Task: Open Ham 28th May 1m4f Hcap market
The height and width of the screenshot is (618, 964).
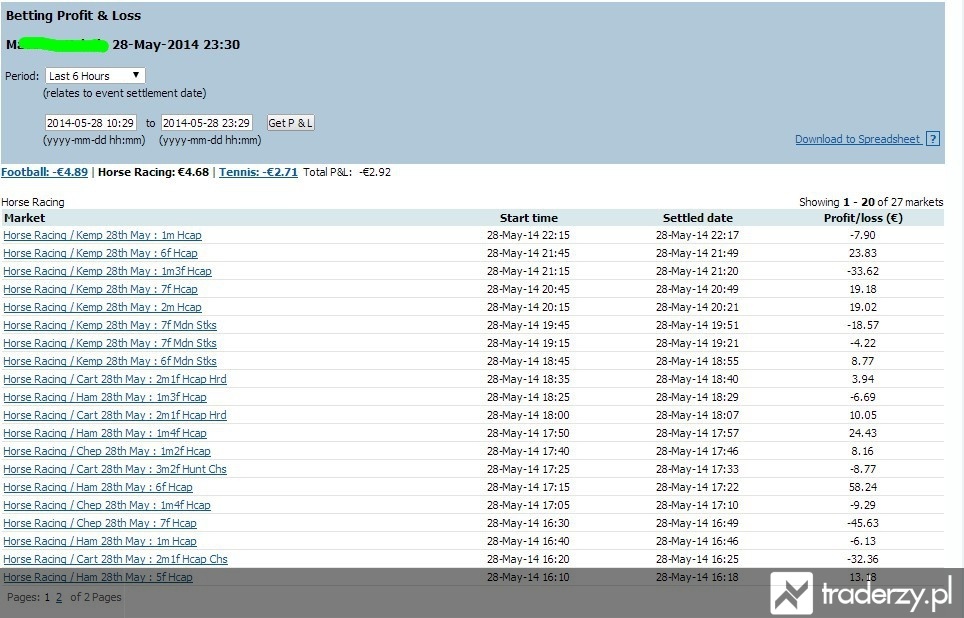Action: [105, 433]
